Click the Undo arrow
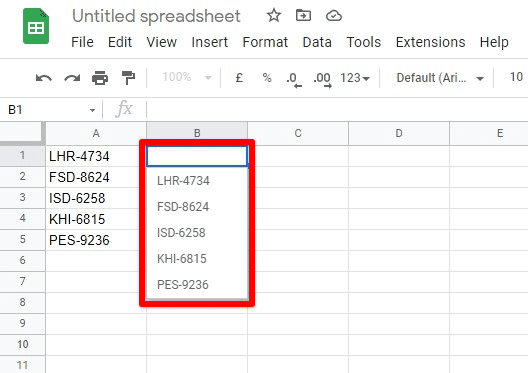This screenshot has width=528, height=373. (44, 78)
